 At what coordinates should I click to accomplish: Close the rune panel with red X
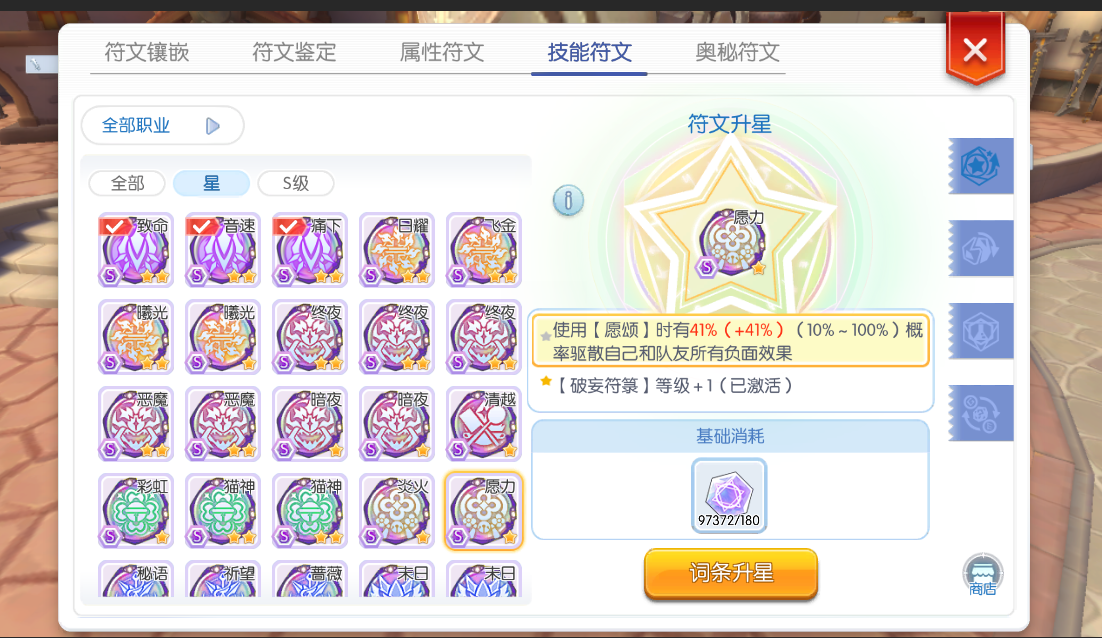(x=975, y=50)
